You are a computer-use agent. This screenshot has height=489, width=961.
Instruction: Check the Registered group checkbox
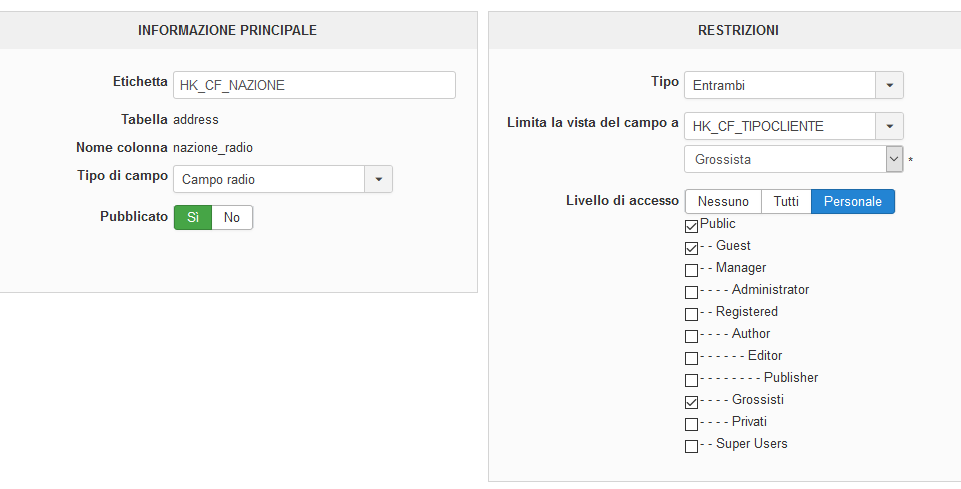pyautogui.click(x=692, y=314)
